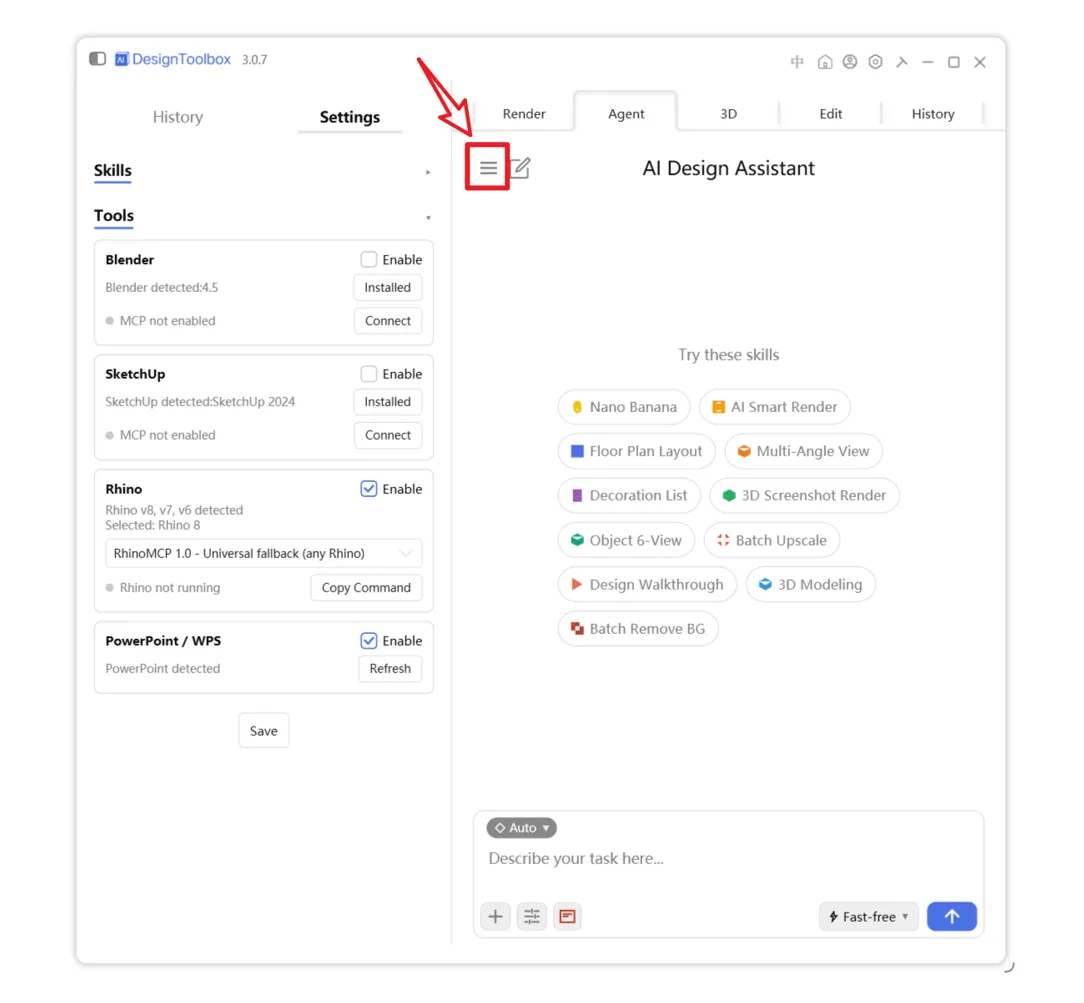This screenshot has height=1003, width=1084.
Task: Choose the 3D Modeling skill
Action: [x=810, y=585]
